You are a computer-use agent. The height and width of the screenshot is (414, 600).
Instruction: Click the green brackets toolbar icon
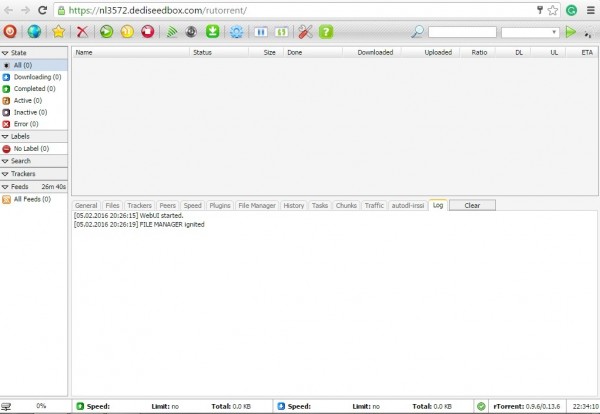coord(282,32)
